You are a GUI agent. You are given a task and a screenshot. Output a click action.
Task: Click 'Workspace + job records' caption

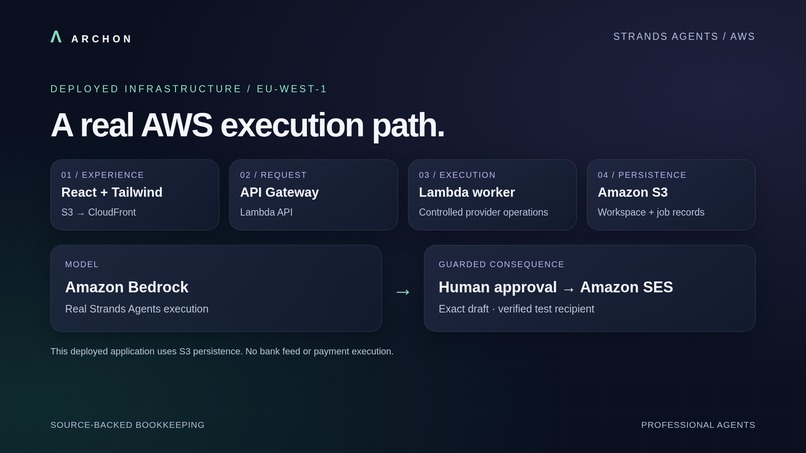[x=651, y=212]
